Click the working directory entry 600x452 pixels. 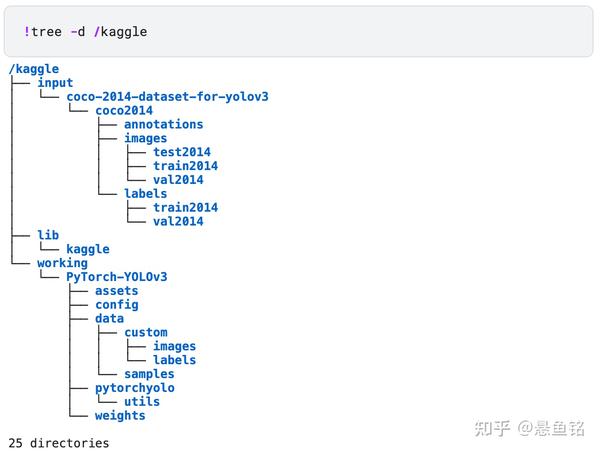(62, 263)
